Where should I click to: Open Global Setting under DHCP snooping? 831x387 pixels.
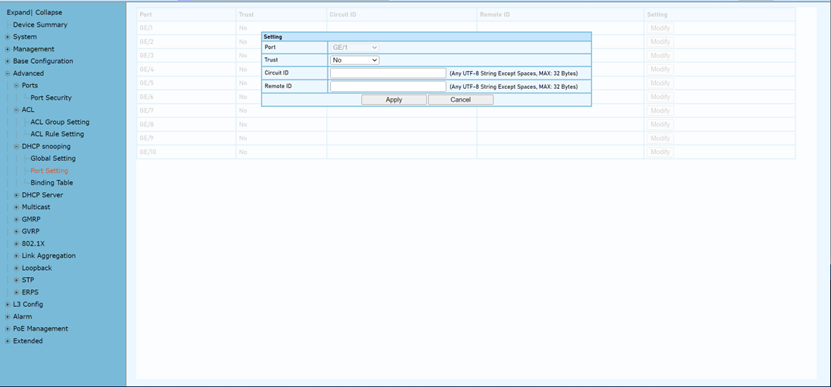coord(53,159)
